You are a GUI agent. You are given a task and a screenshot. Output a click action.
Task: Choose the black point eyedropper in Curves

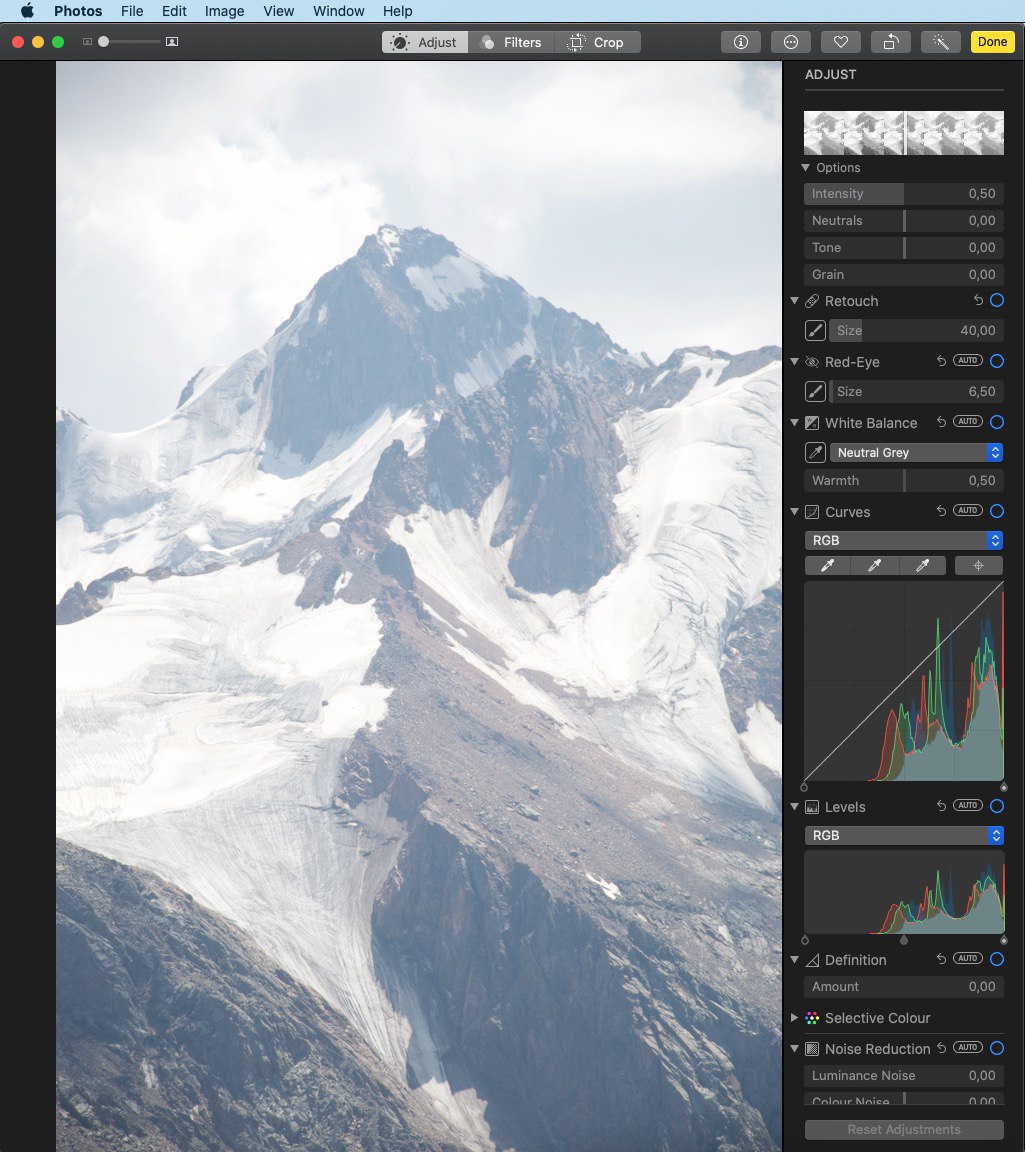(827, 565)
